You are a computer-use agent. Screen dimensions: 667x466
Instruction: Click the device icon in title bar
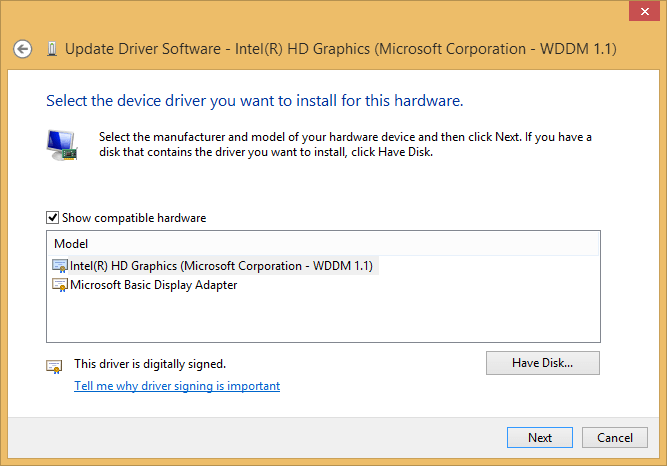click(51, 49)
